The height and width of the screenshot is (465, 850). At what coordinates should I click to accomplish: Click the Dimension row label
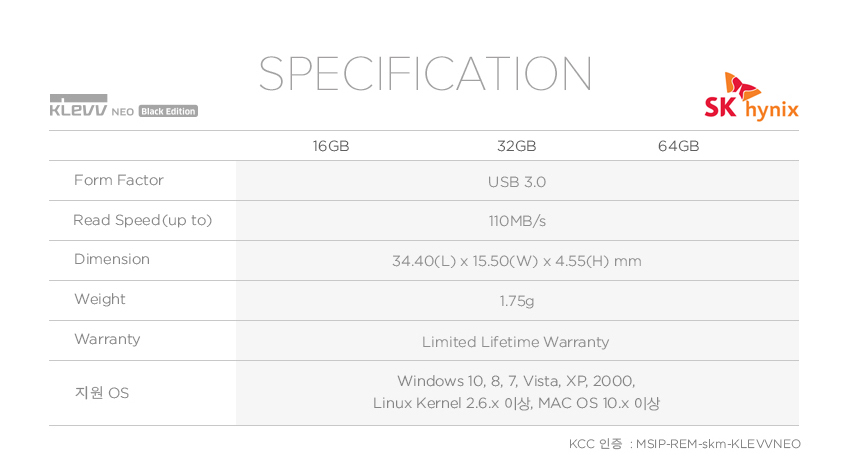tap(112, 259)
